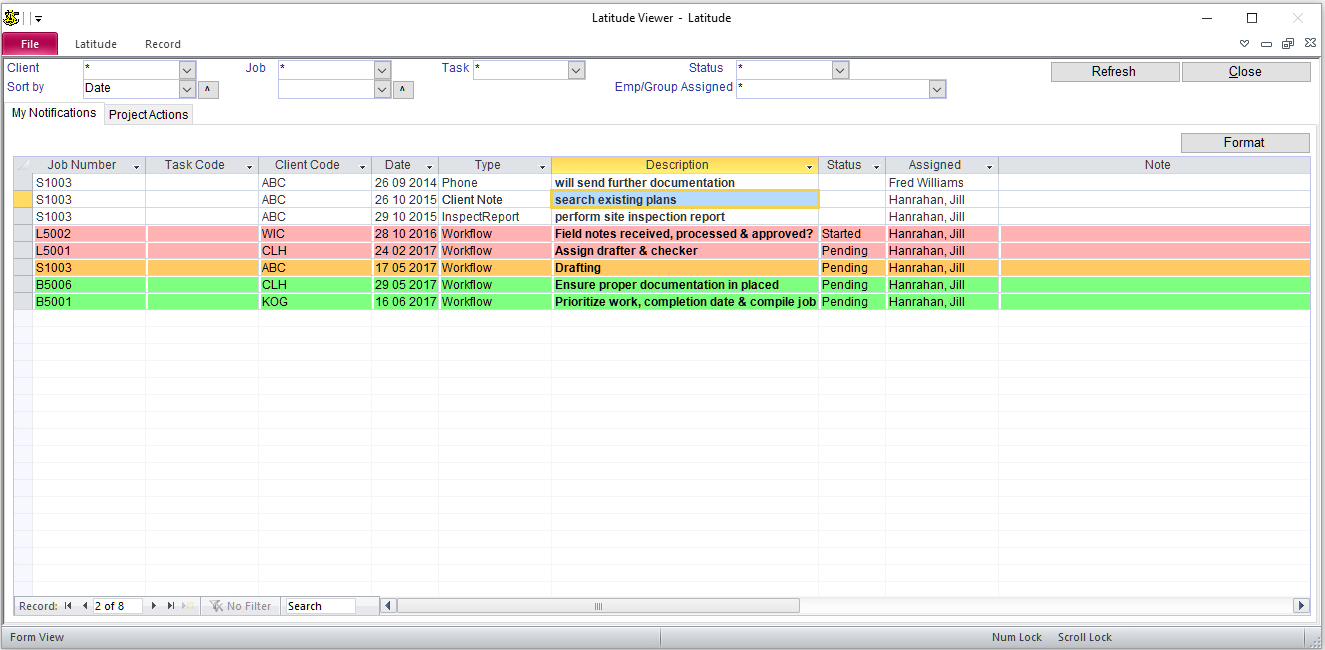Restore the inner document window
Viewport: 1325px width, 650px height.
click(1288, 44)
